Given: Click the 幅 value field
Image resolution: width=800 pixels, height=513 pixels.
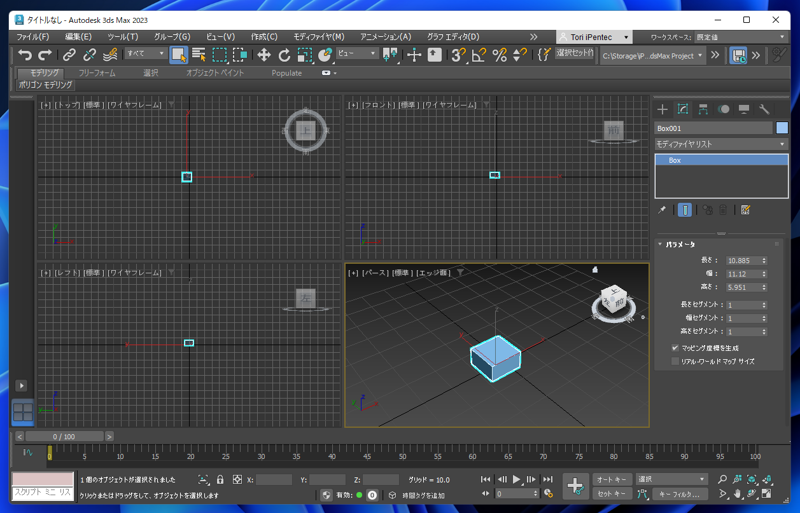Looking at the screenshot, I should click(x=742, y=274).
